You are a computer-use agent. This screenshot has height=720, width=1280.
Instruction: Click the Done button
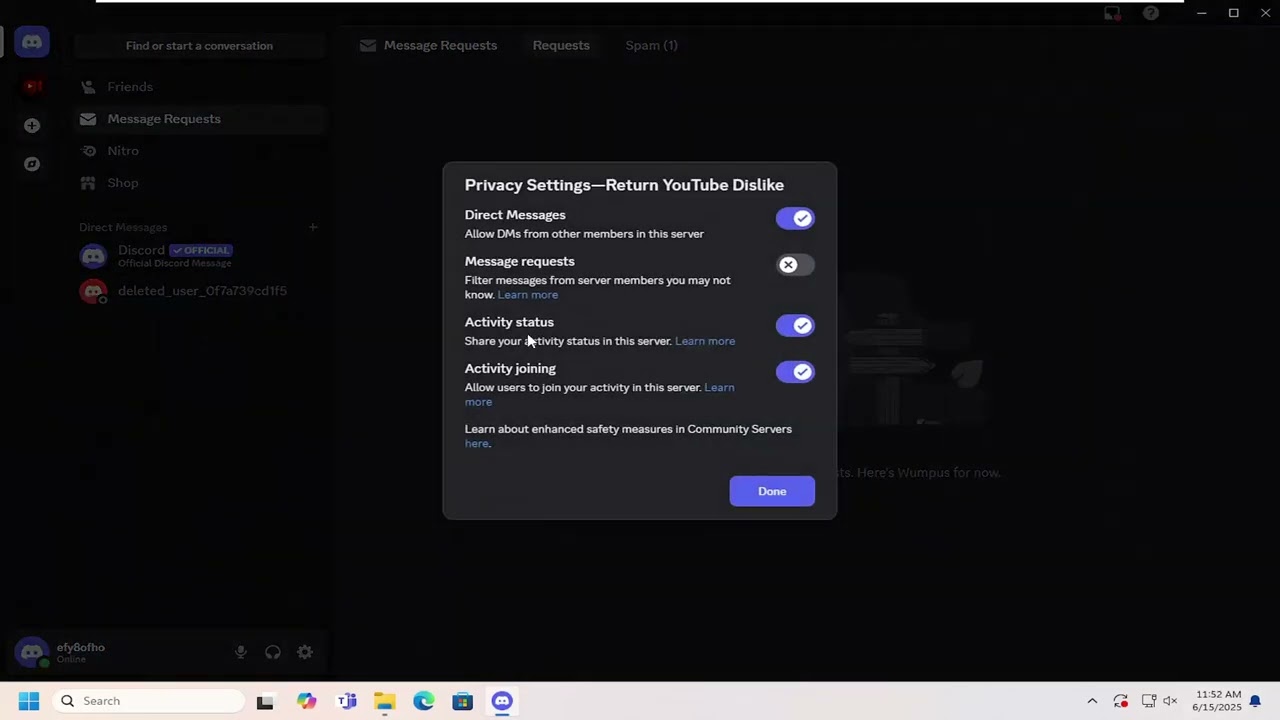tap(772, 491)
